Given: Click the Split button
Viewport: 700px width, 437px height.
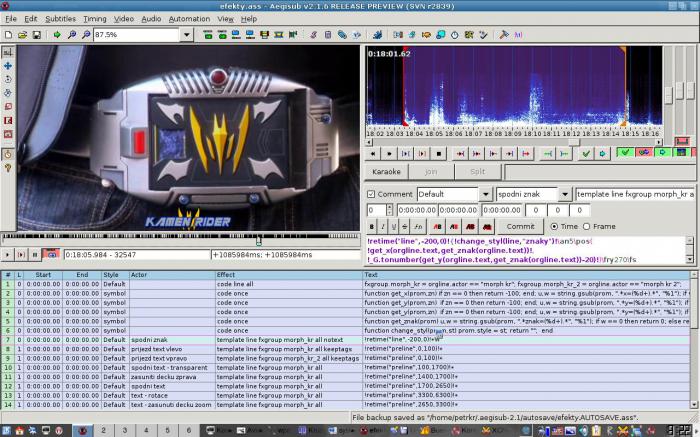Looking at the screenshot, I should coord(477,172).
